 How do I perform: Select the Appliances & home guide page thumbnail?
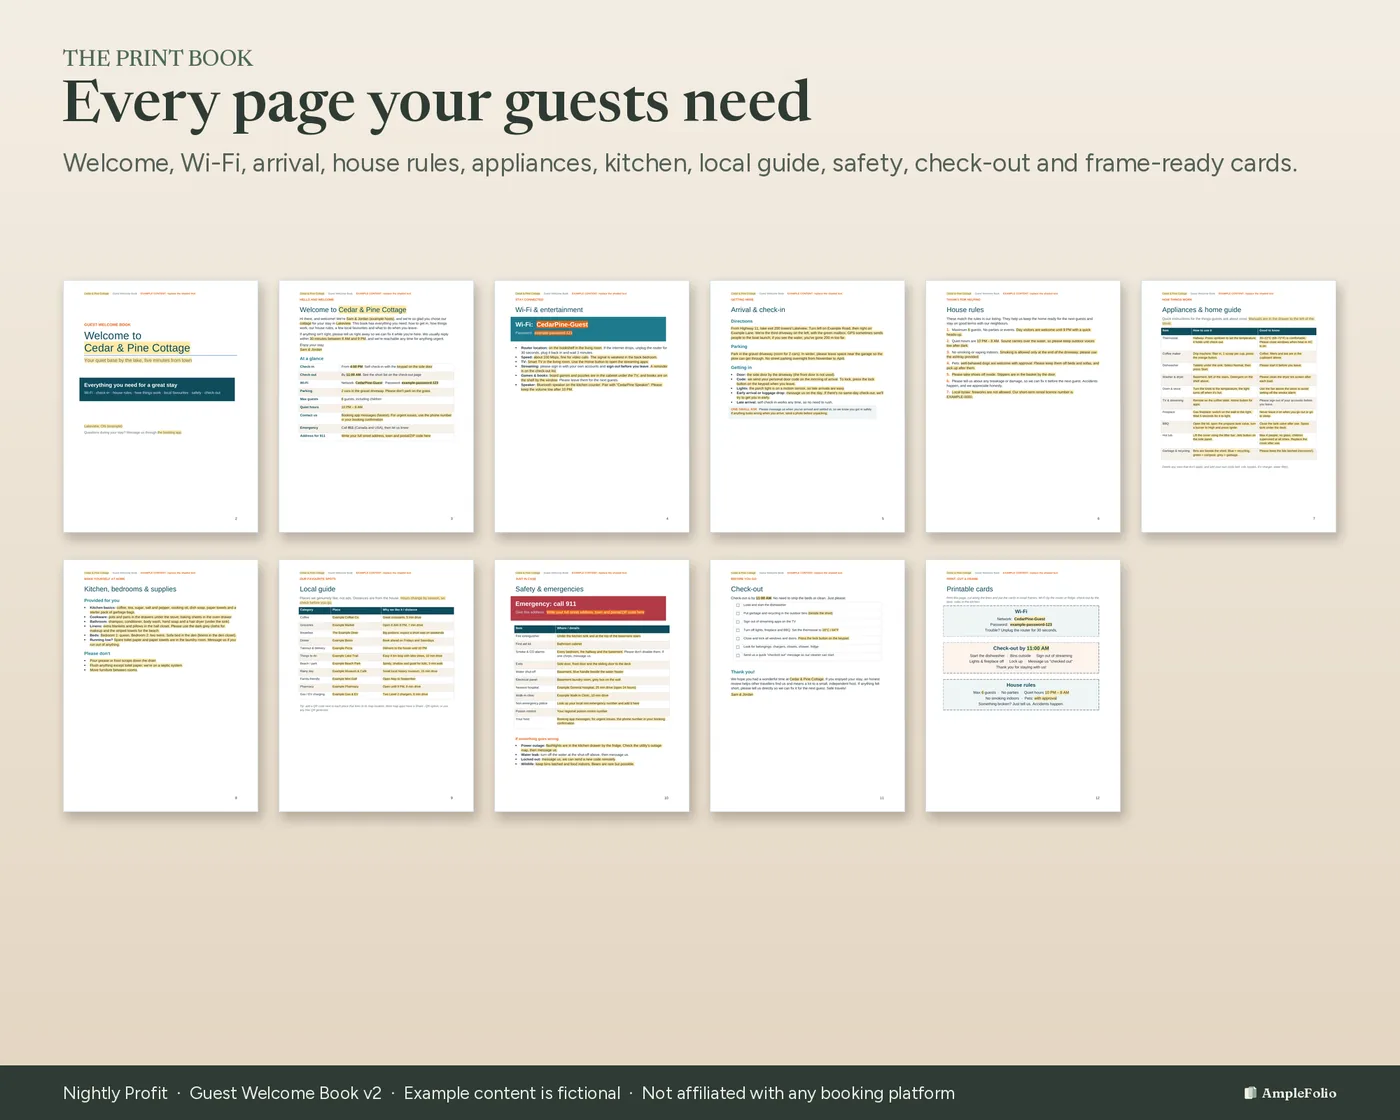(1239, 406)
